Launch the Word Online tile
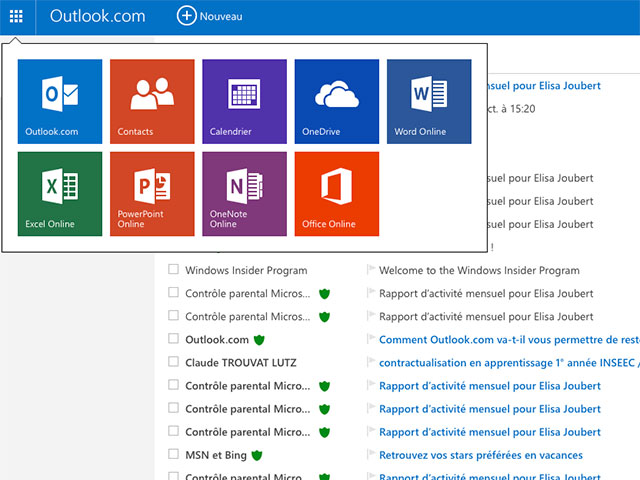This screenshot has width=640, height=480. pos(429,102)
